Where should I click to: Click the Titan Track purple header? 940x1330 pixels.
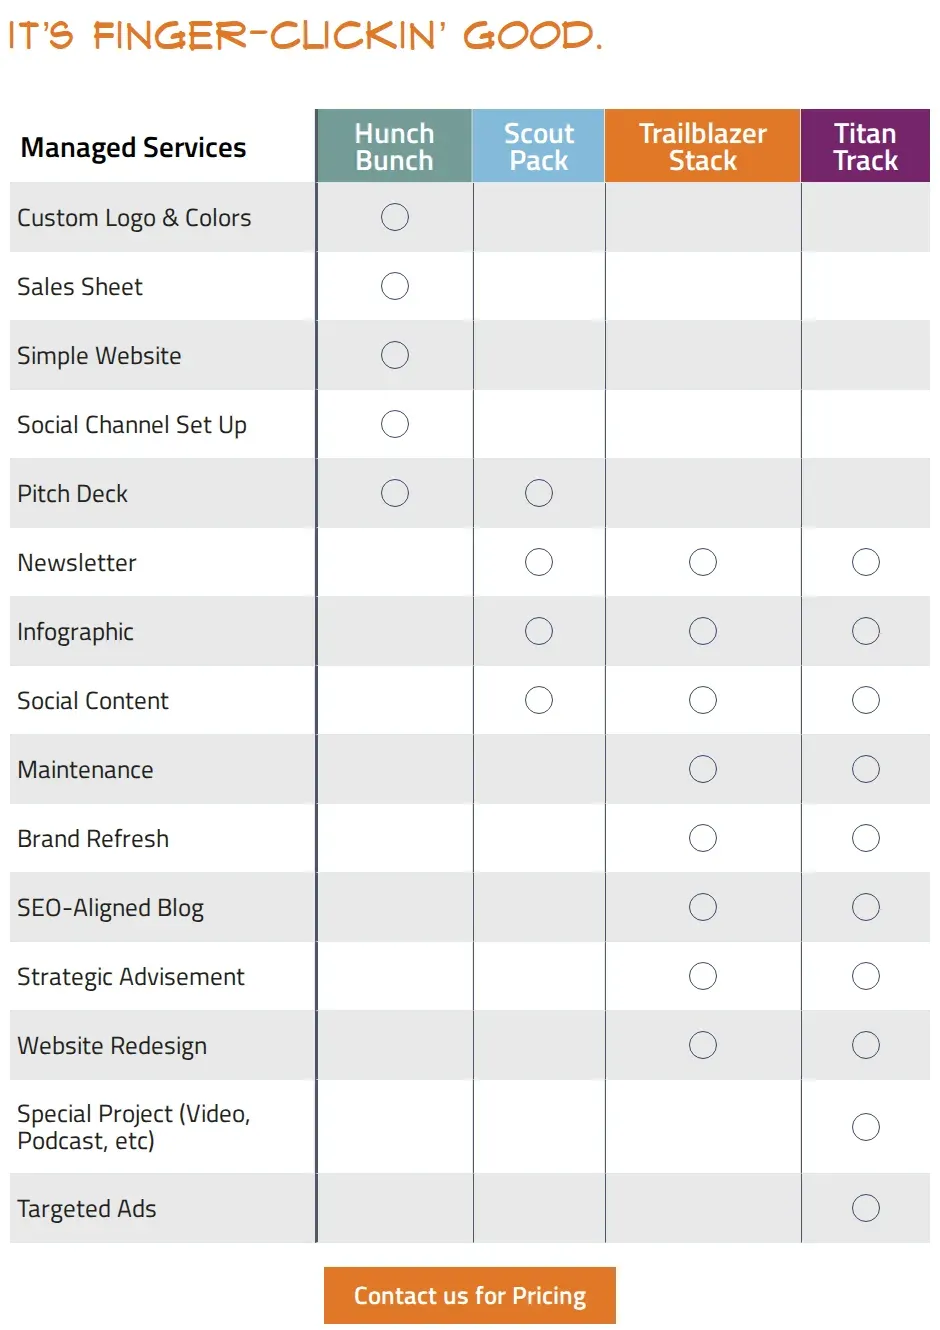coord(866,146)
